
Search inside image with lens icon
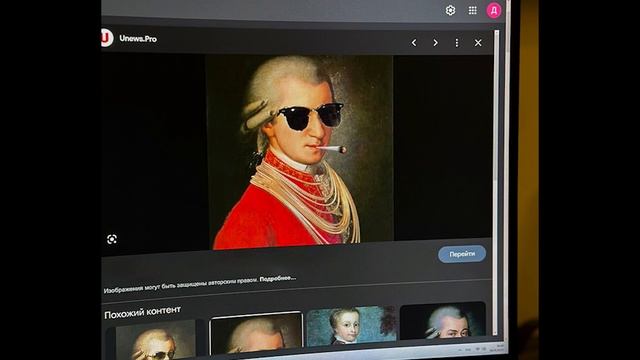[x=112, y=239]
